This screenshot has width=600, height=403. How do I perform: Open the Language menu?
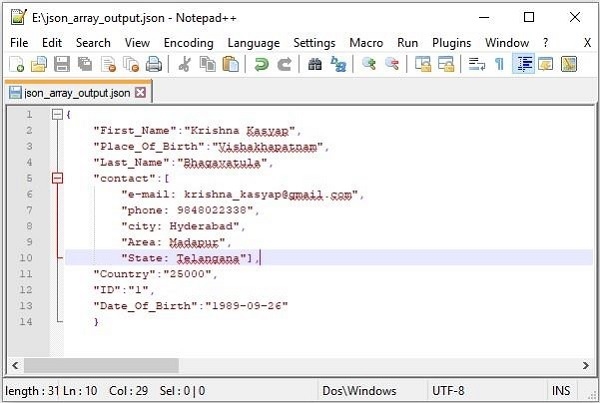pyautogui.click(x=254, y=42)
